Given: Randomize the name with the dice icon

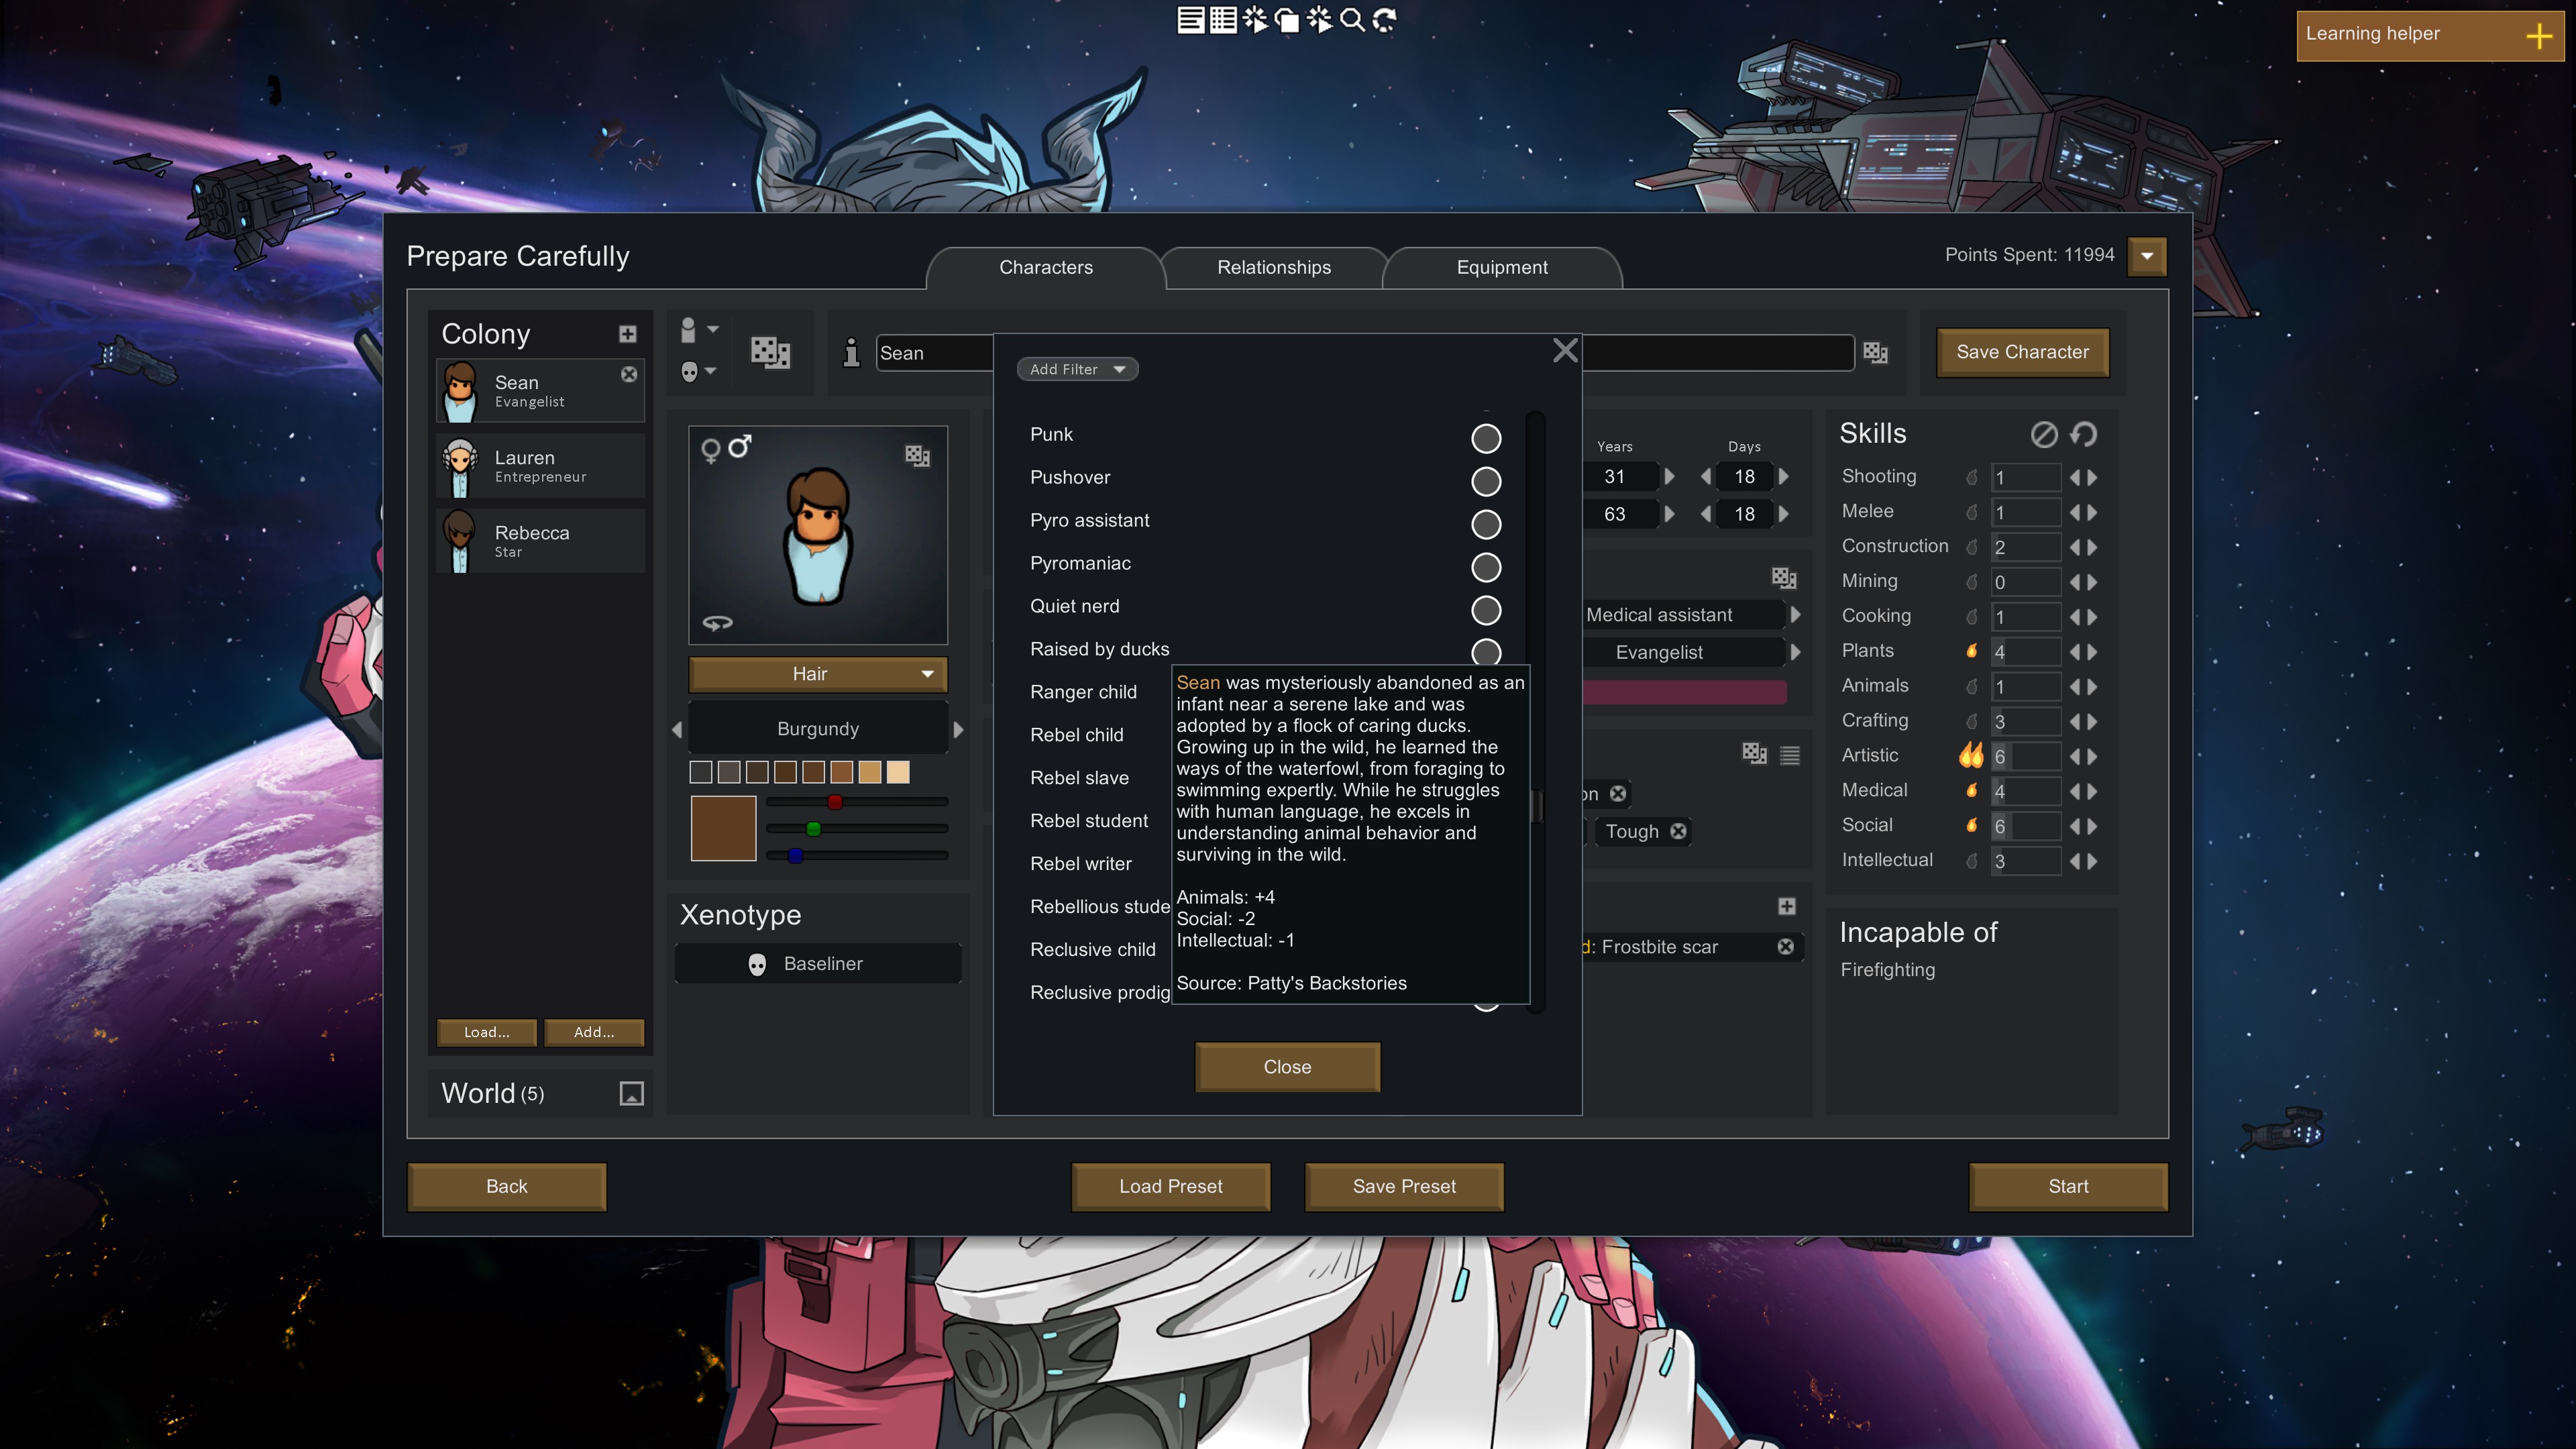Looking at the screenshot, I should click(1875, 352).
